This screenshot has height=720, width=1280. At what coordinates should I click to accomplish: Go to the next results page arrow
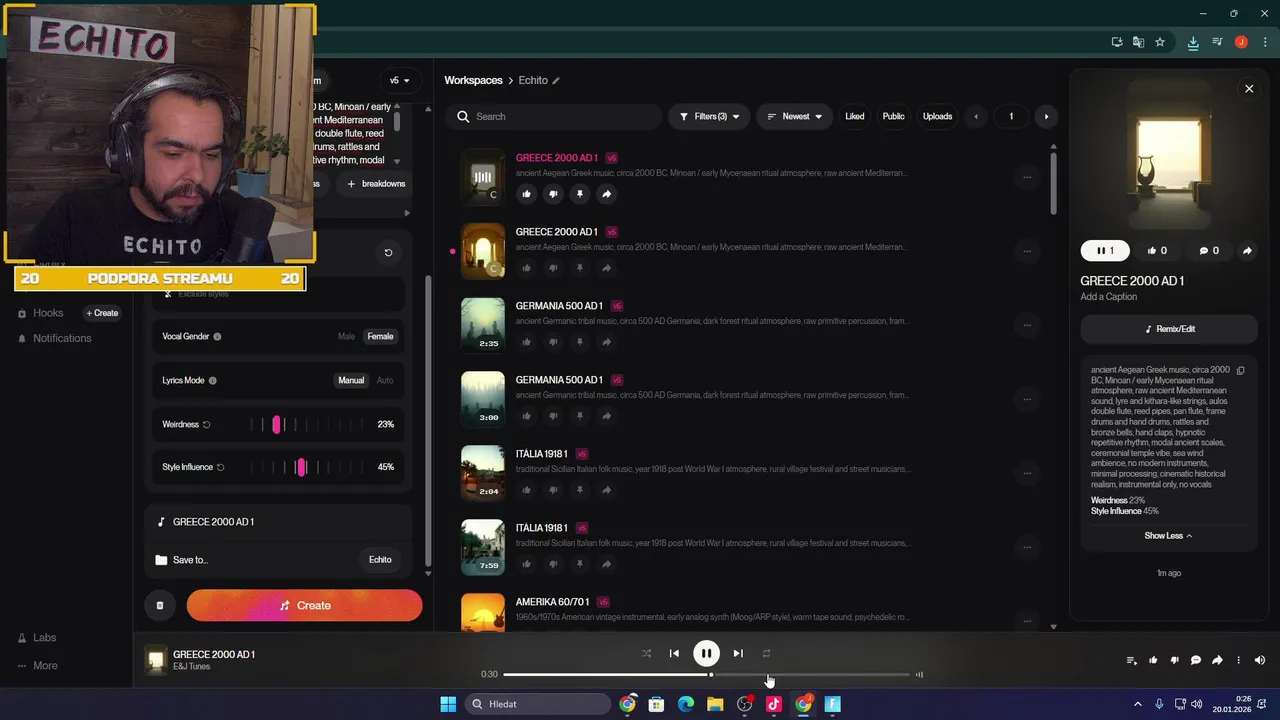(1046, 117)
